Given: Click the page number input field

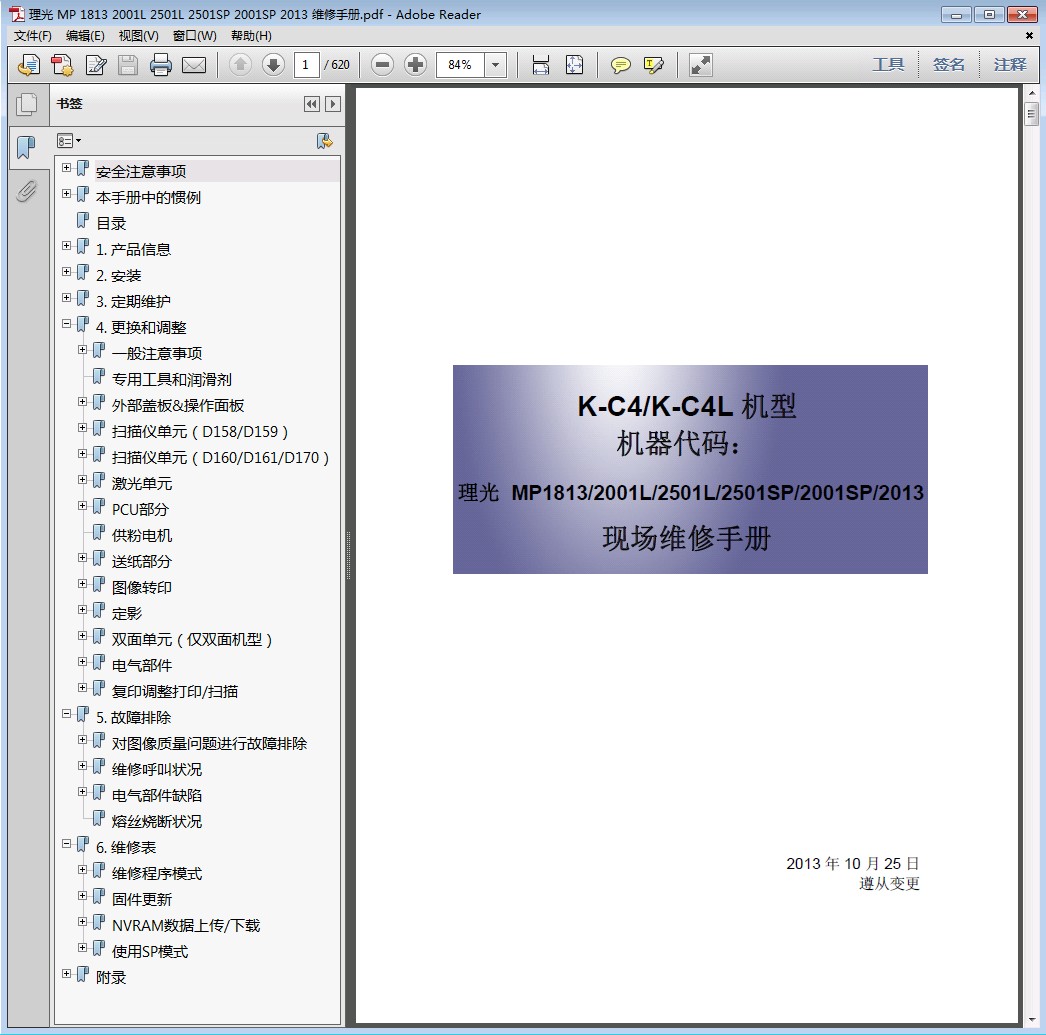Looking at the screenshot, I should coord(307,65).
